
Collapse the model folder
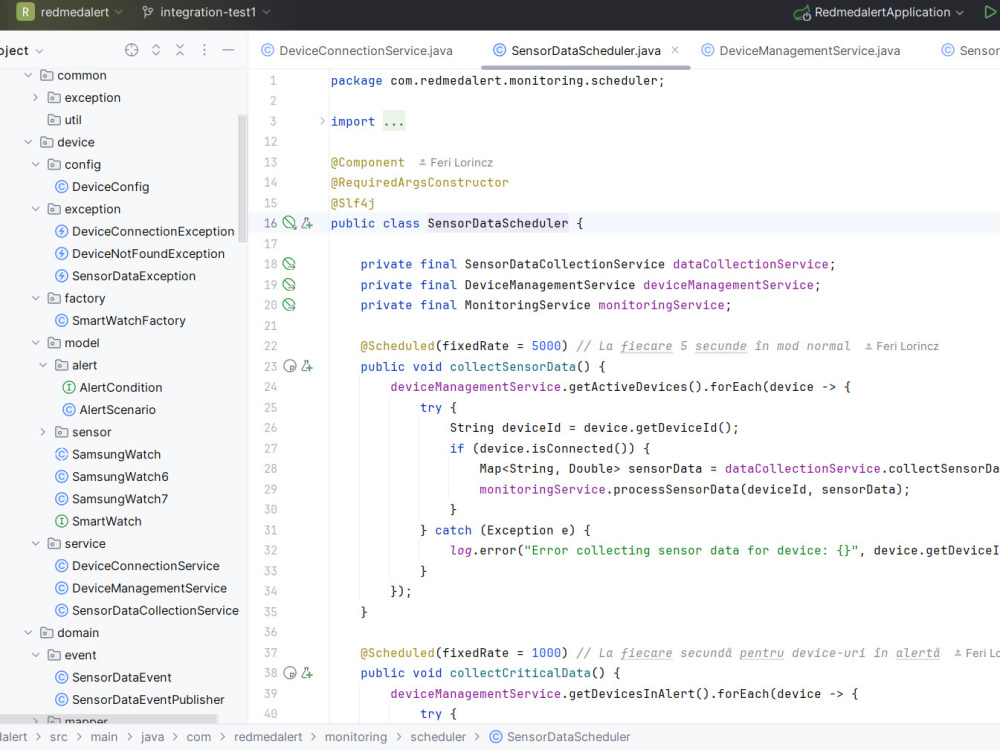36,343
